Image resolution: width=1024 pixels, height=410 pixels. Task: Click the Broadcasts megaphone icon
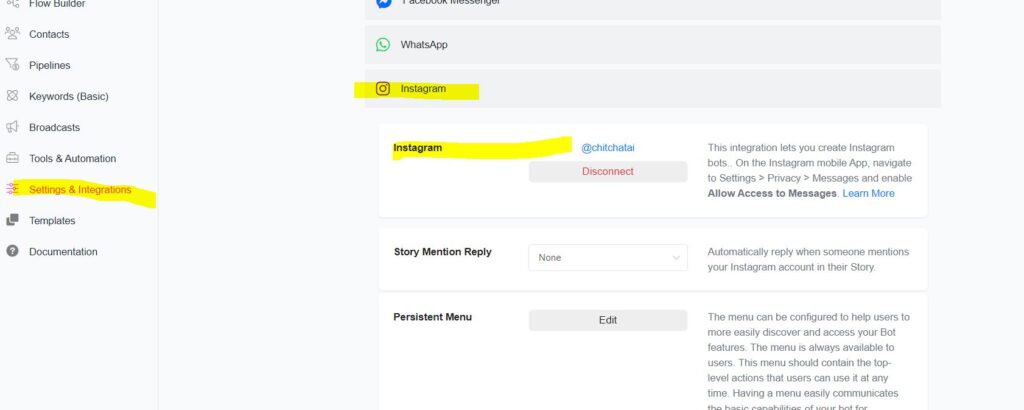click(12, 127)
